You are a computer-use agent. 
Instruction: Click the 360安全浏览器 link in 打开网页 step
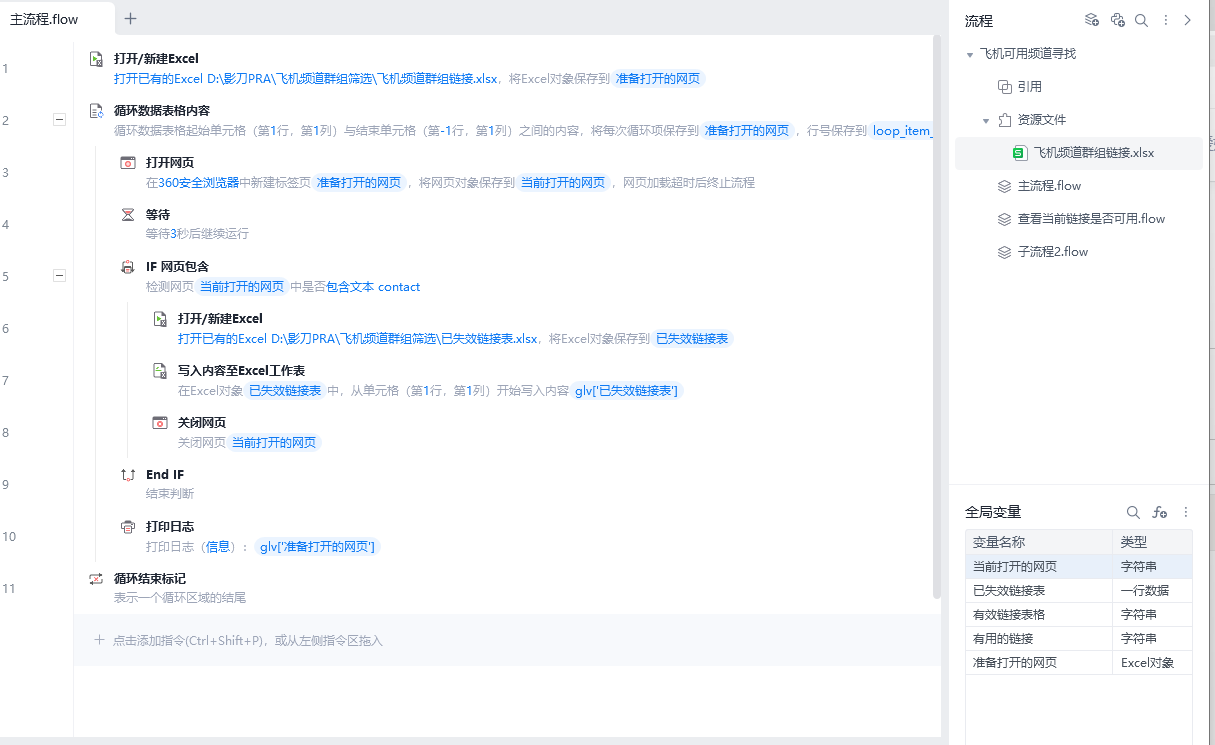(x=199, y=183)
